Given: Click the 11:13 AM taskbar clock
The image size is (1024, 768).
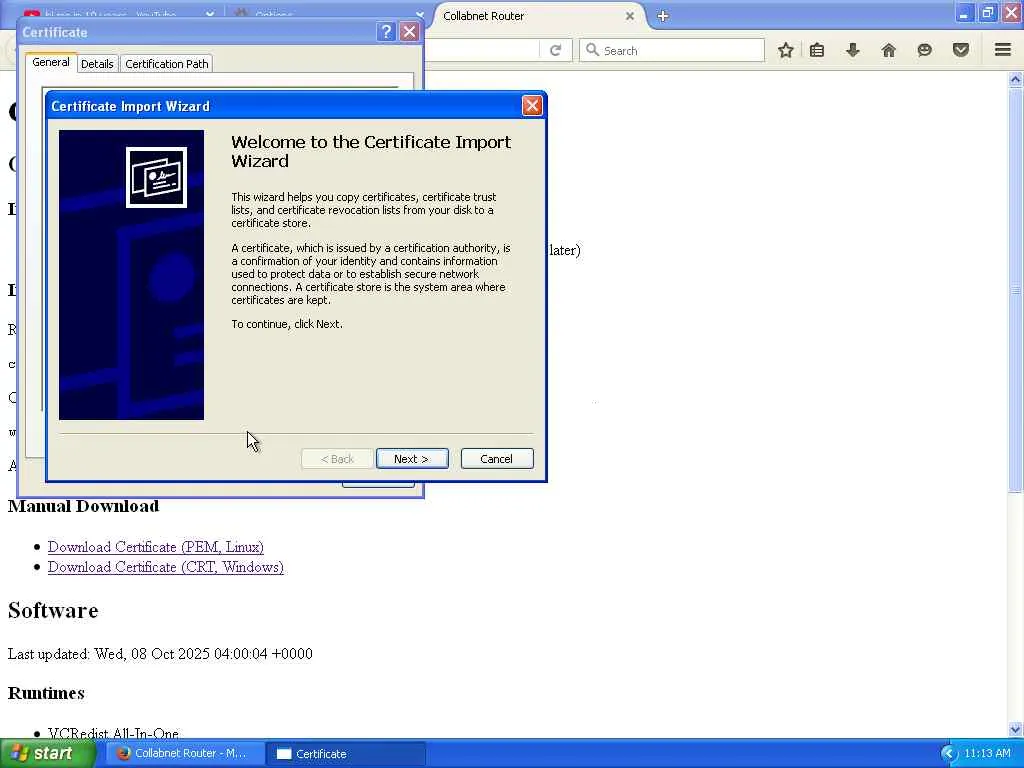Looking at the screenshot, I should pyautogui.click(x=987, y=754).
